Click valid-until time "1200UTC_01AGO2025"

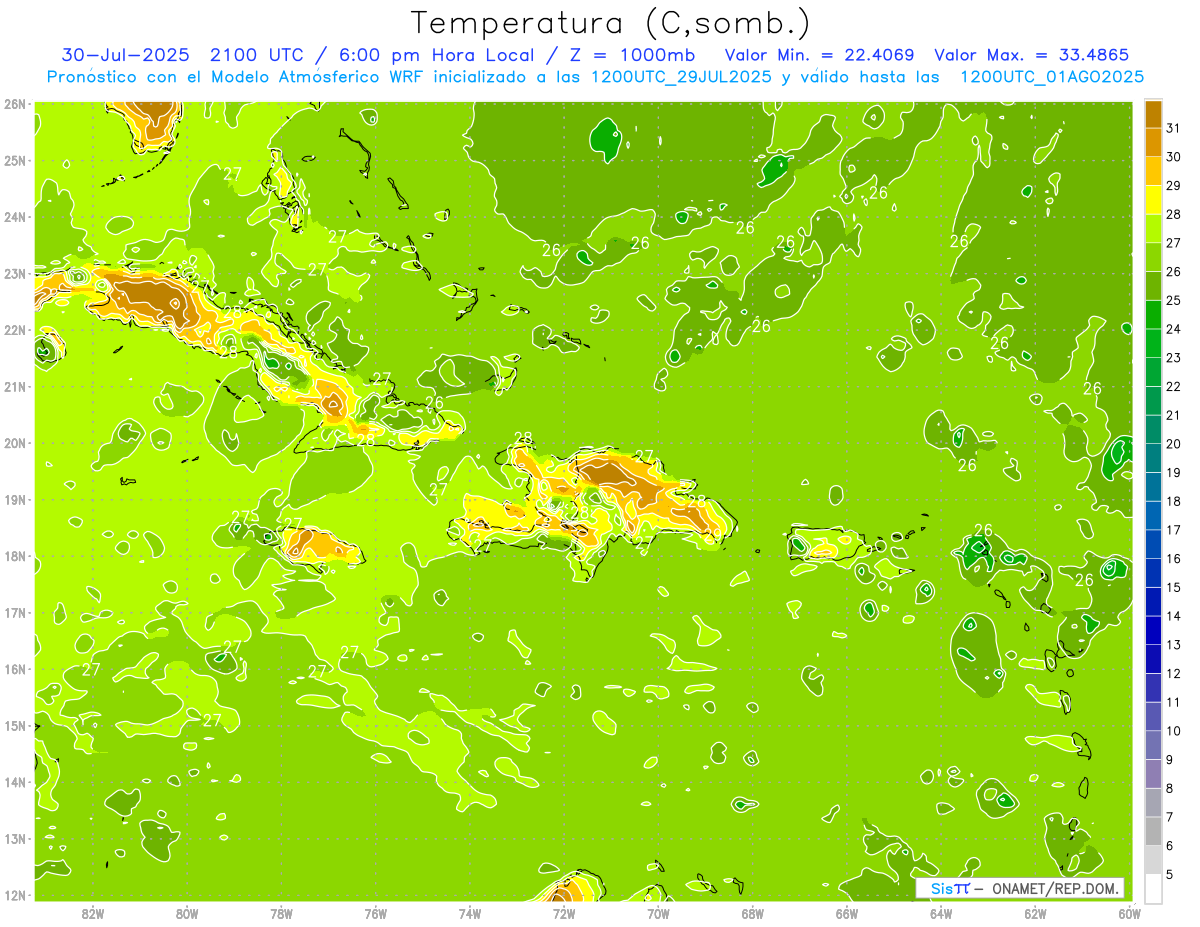click(x=1052, y=76)
